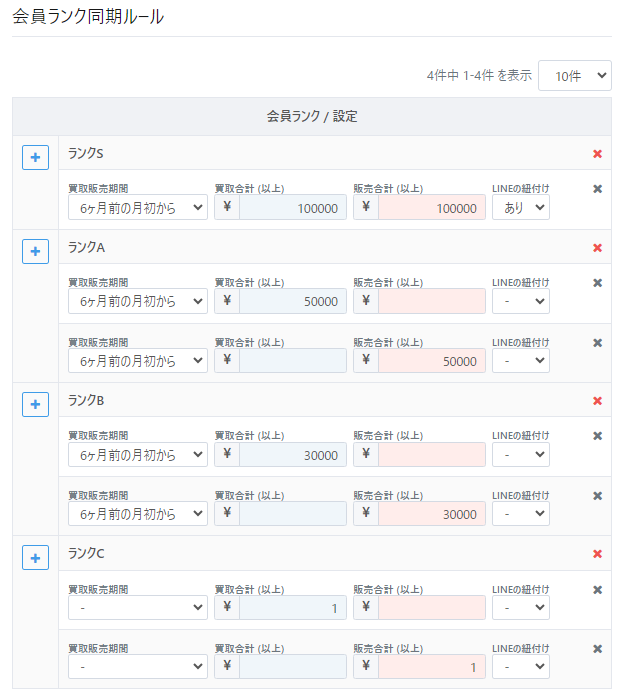Expand 買取販売期間 dropdown in ランクC first row
Image resolution: width=622 pixels, height=699 pixels.
point(138,607)
